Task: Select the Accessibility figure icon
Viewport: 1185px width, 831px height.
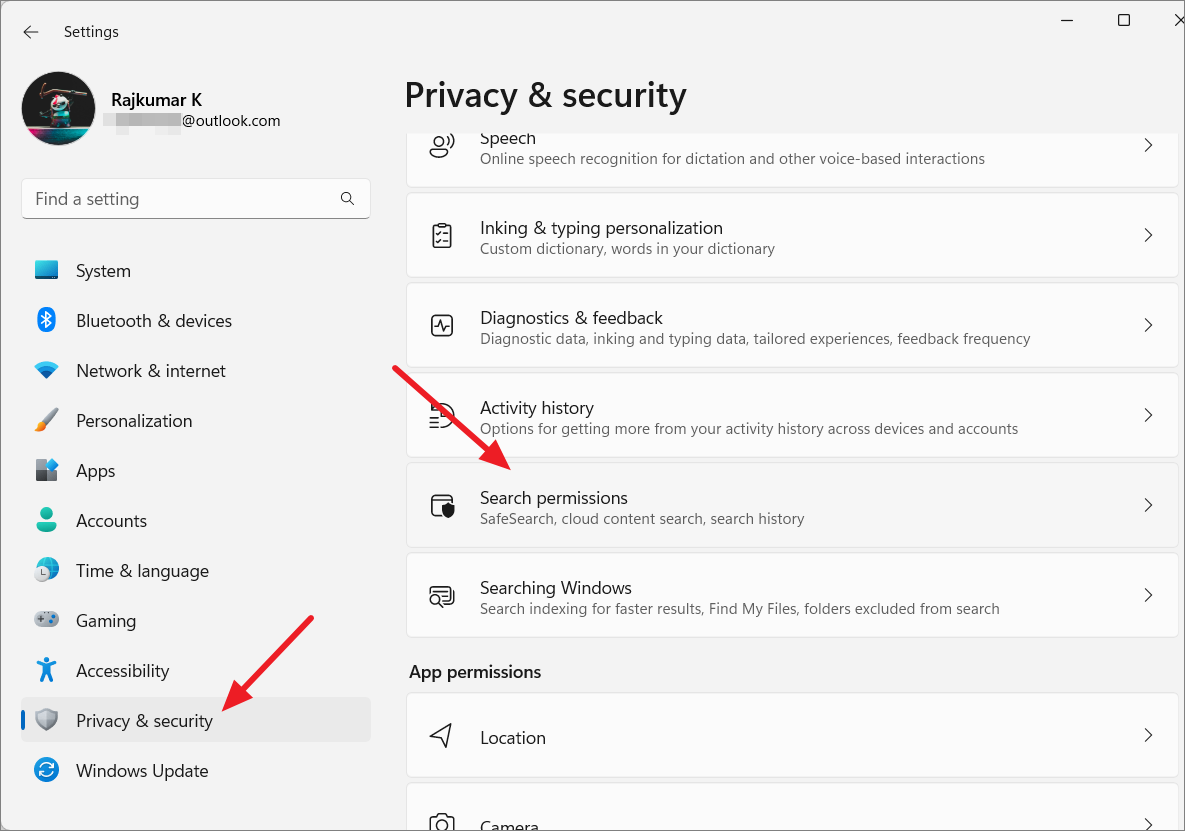Action: pos(47,670)
